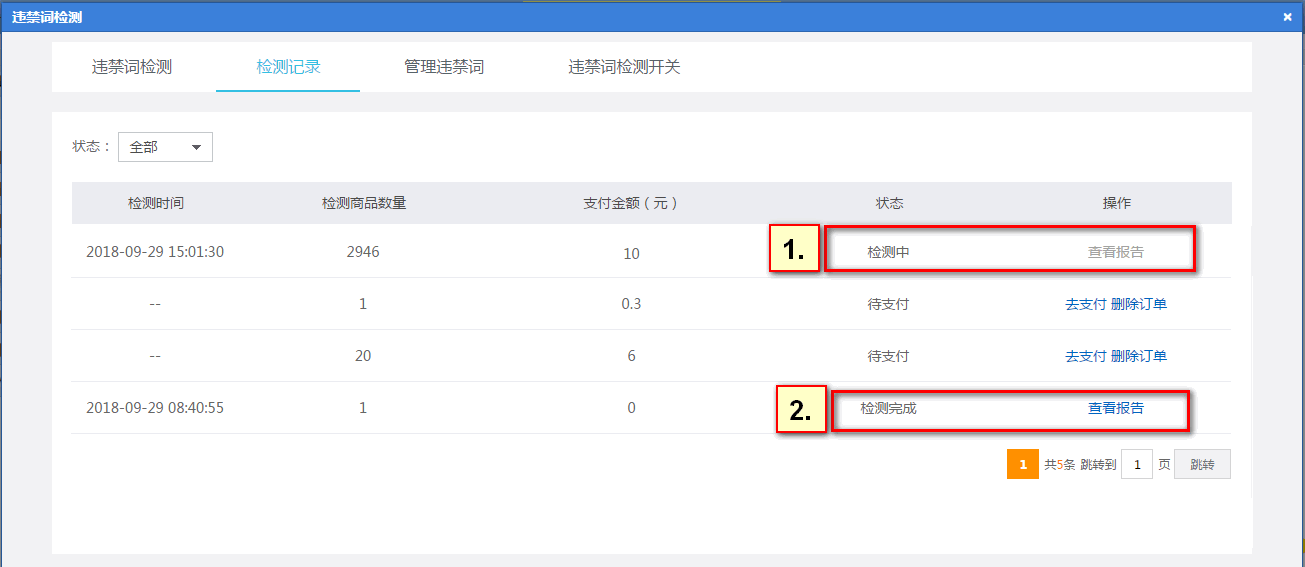Click the 支付金额（元） column header
The width and height of the screenshot is (1305, 567).
point(631,203)
